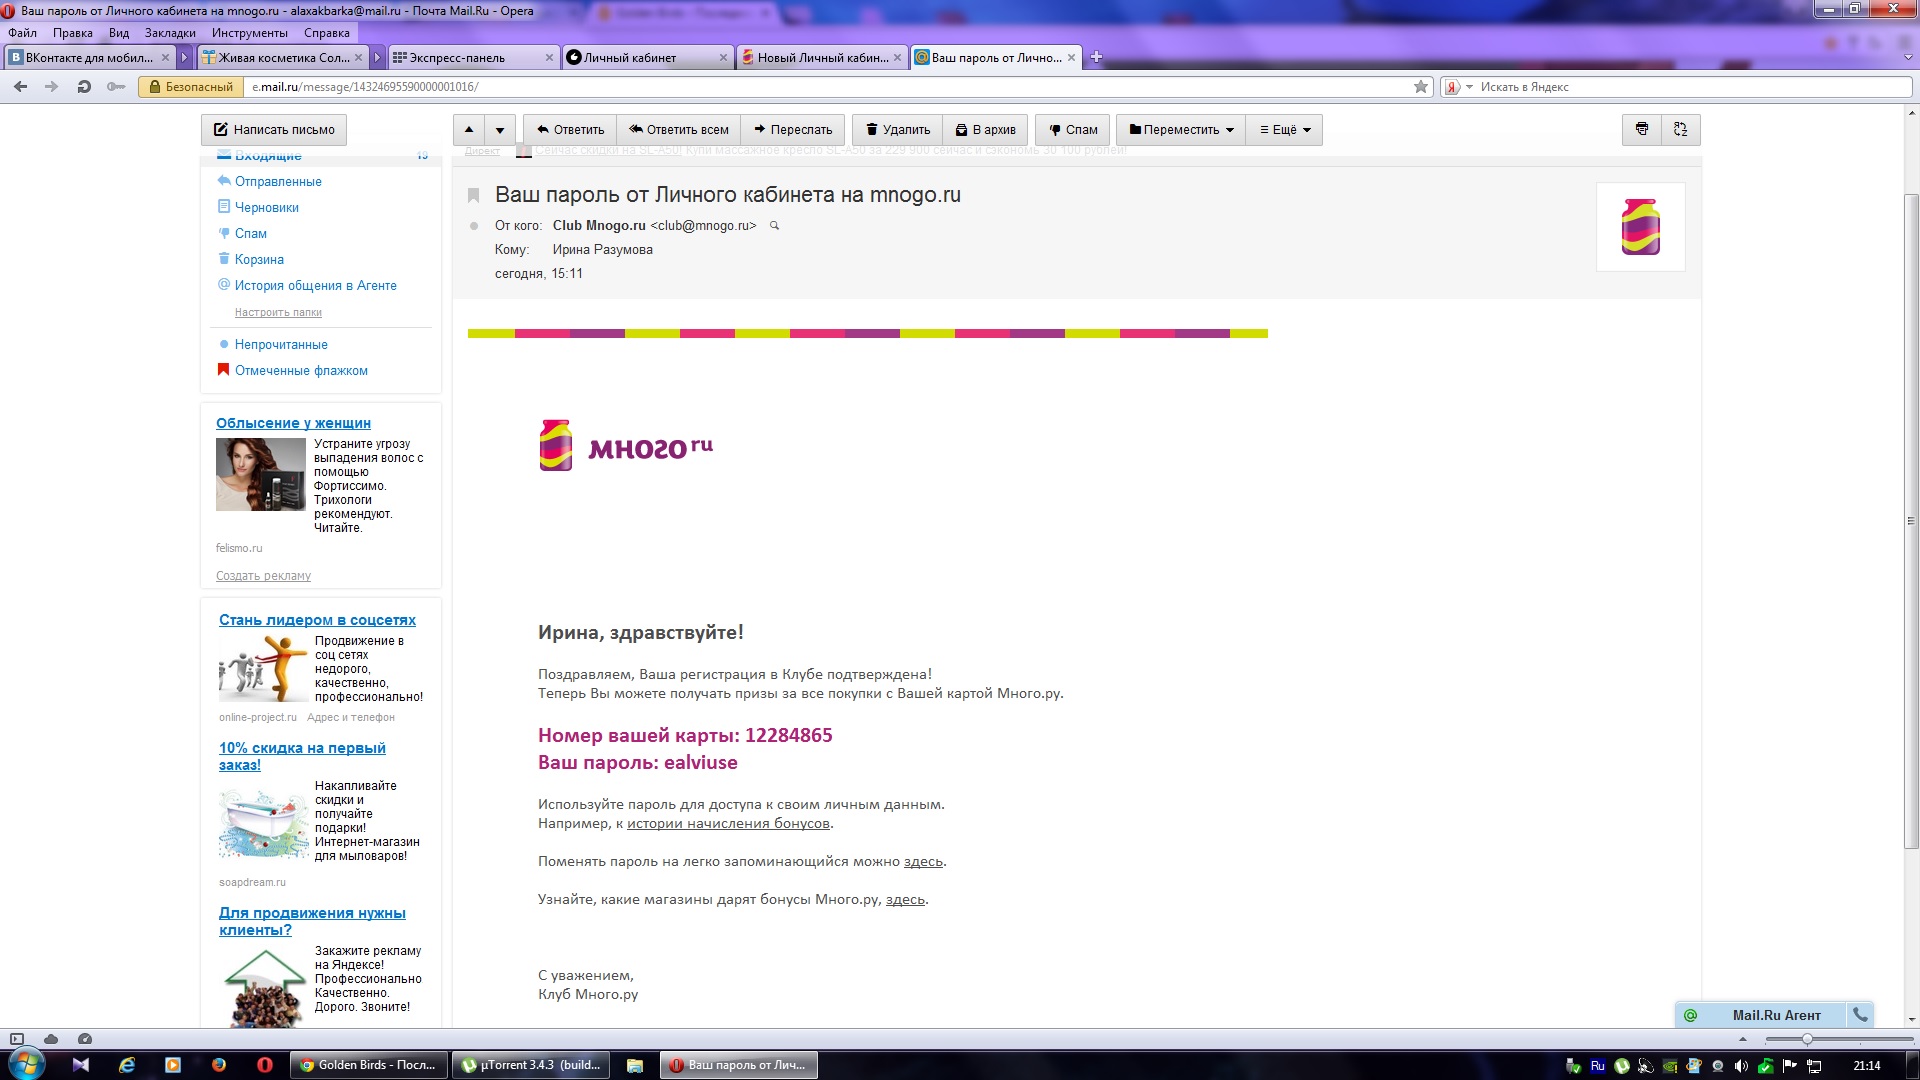The width and height of the screenshot is (1920, 1080).
Task: Click the browser back arrow
Action: 20,87
